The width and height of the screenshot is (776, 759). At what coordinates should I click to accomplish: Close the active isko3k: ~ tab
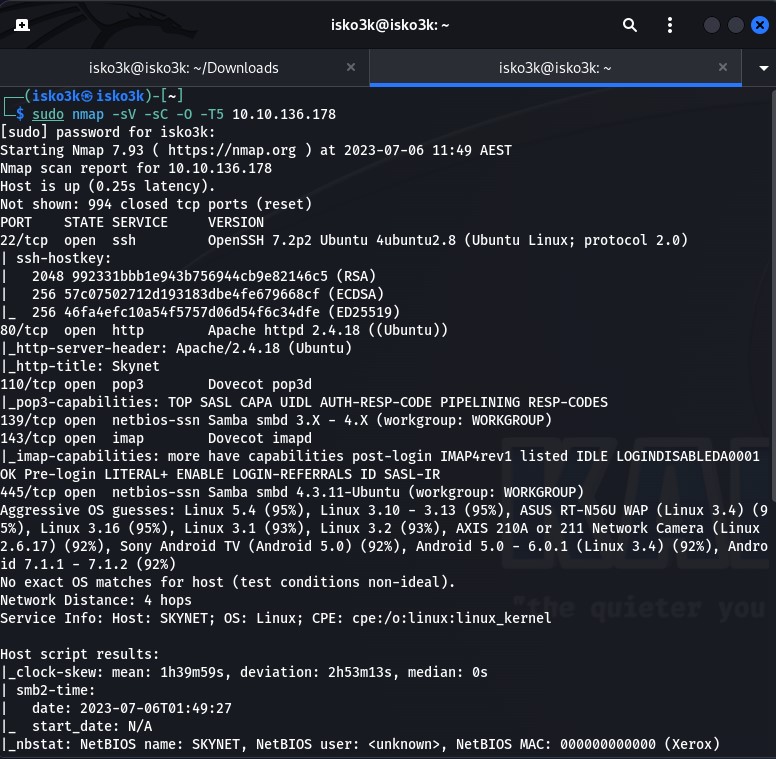(723, 68)
